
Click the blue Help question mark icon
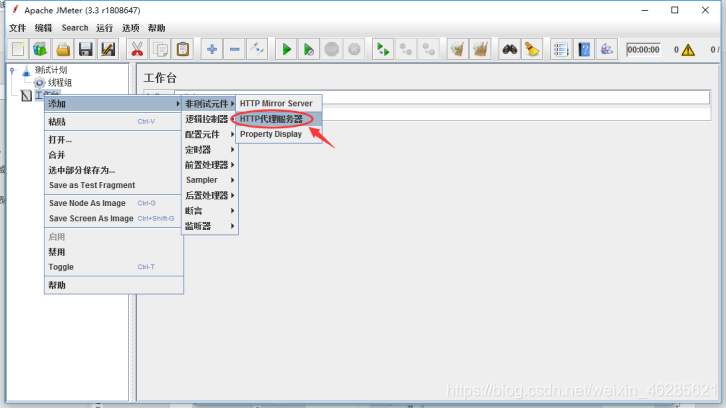pos(584,49)
